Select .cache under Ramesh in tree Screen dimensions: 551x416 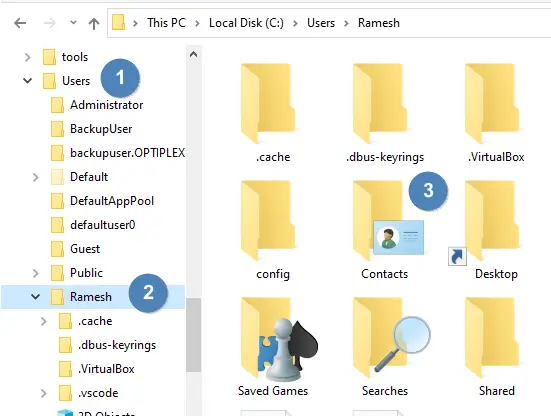[x=95, y=321]
